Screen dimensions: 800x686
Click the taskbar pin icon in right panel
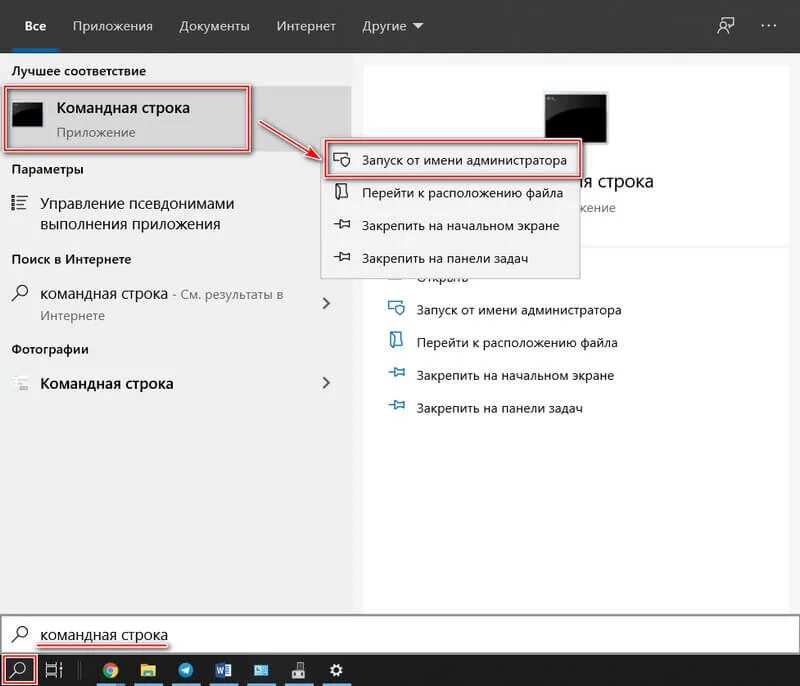[396, 406]
